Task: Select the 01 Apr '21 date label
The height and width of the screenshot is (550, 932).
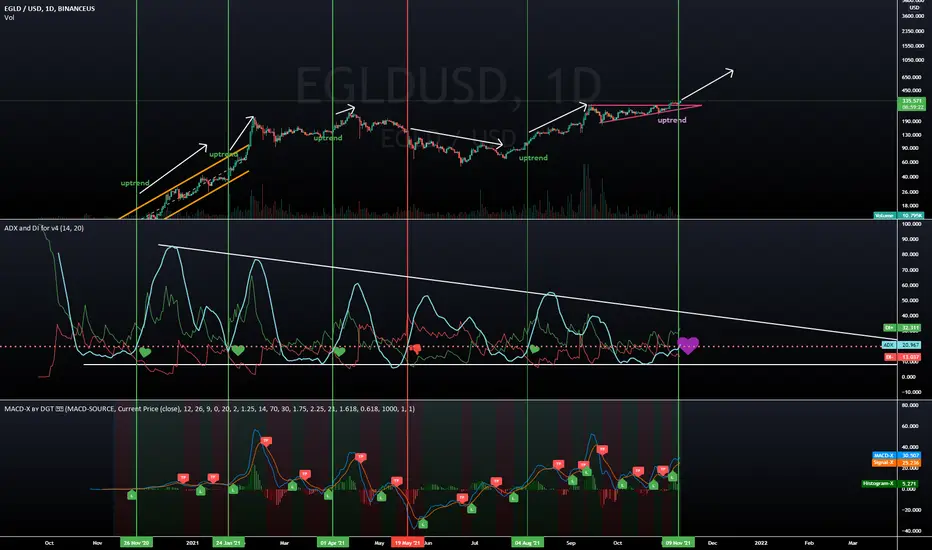Action: coord(332,543)
